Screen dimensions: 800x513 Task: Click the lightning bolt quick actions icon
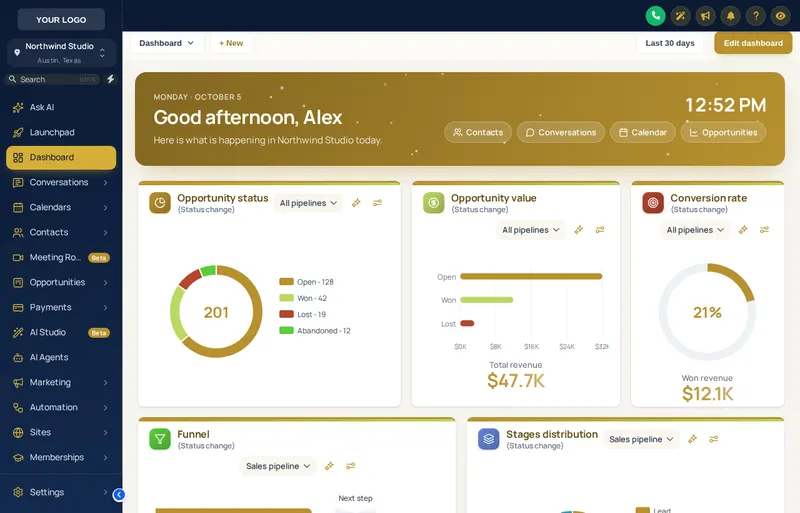[110, 79]
